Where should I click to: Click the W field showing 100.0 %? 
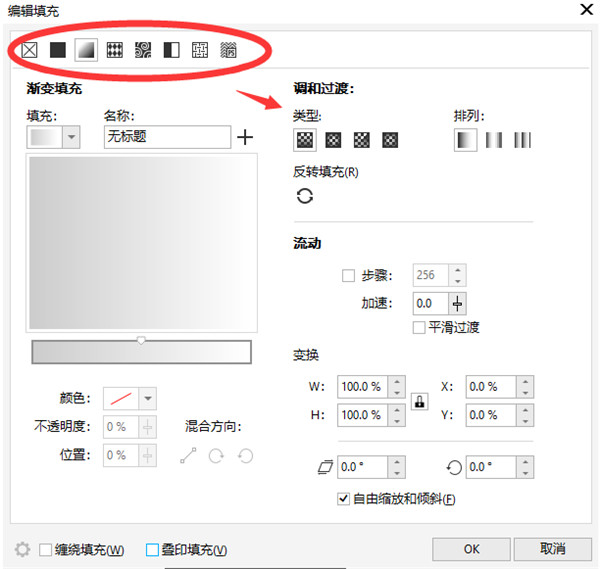click(363, 387)
